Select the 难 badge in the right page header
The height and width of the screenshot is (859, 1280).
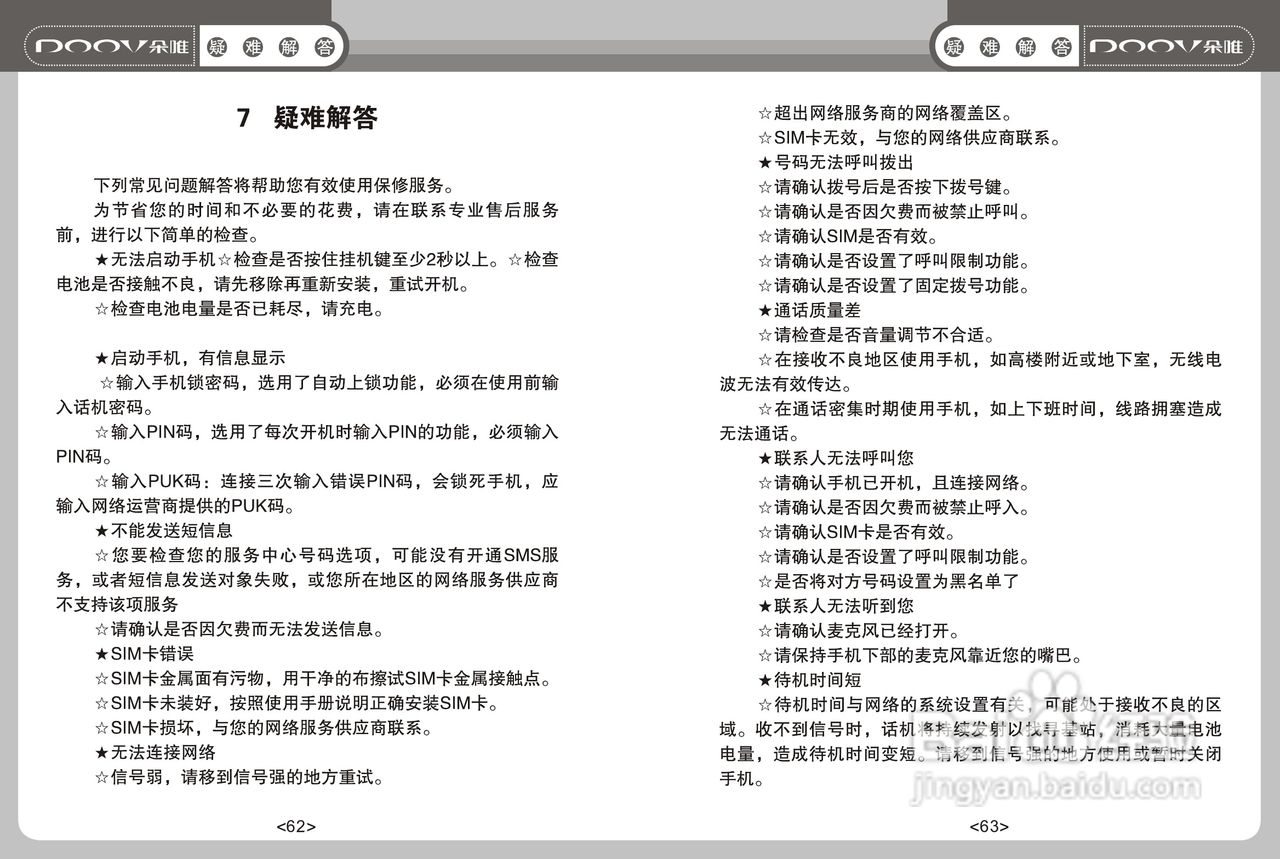click(x=988, y=45)
